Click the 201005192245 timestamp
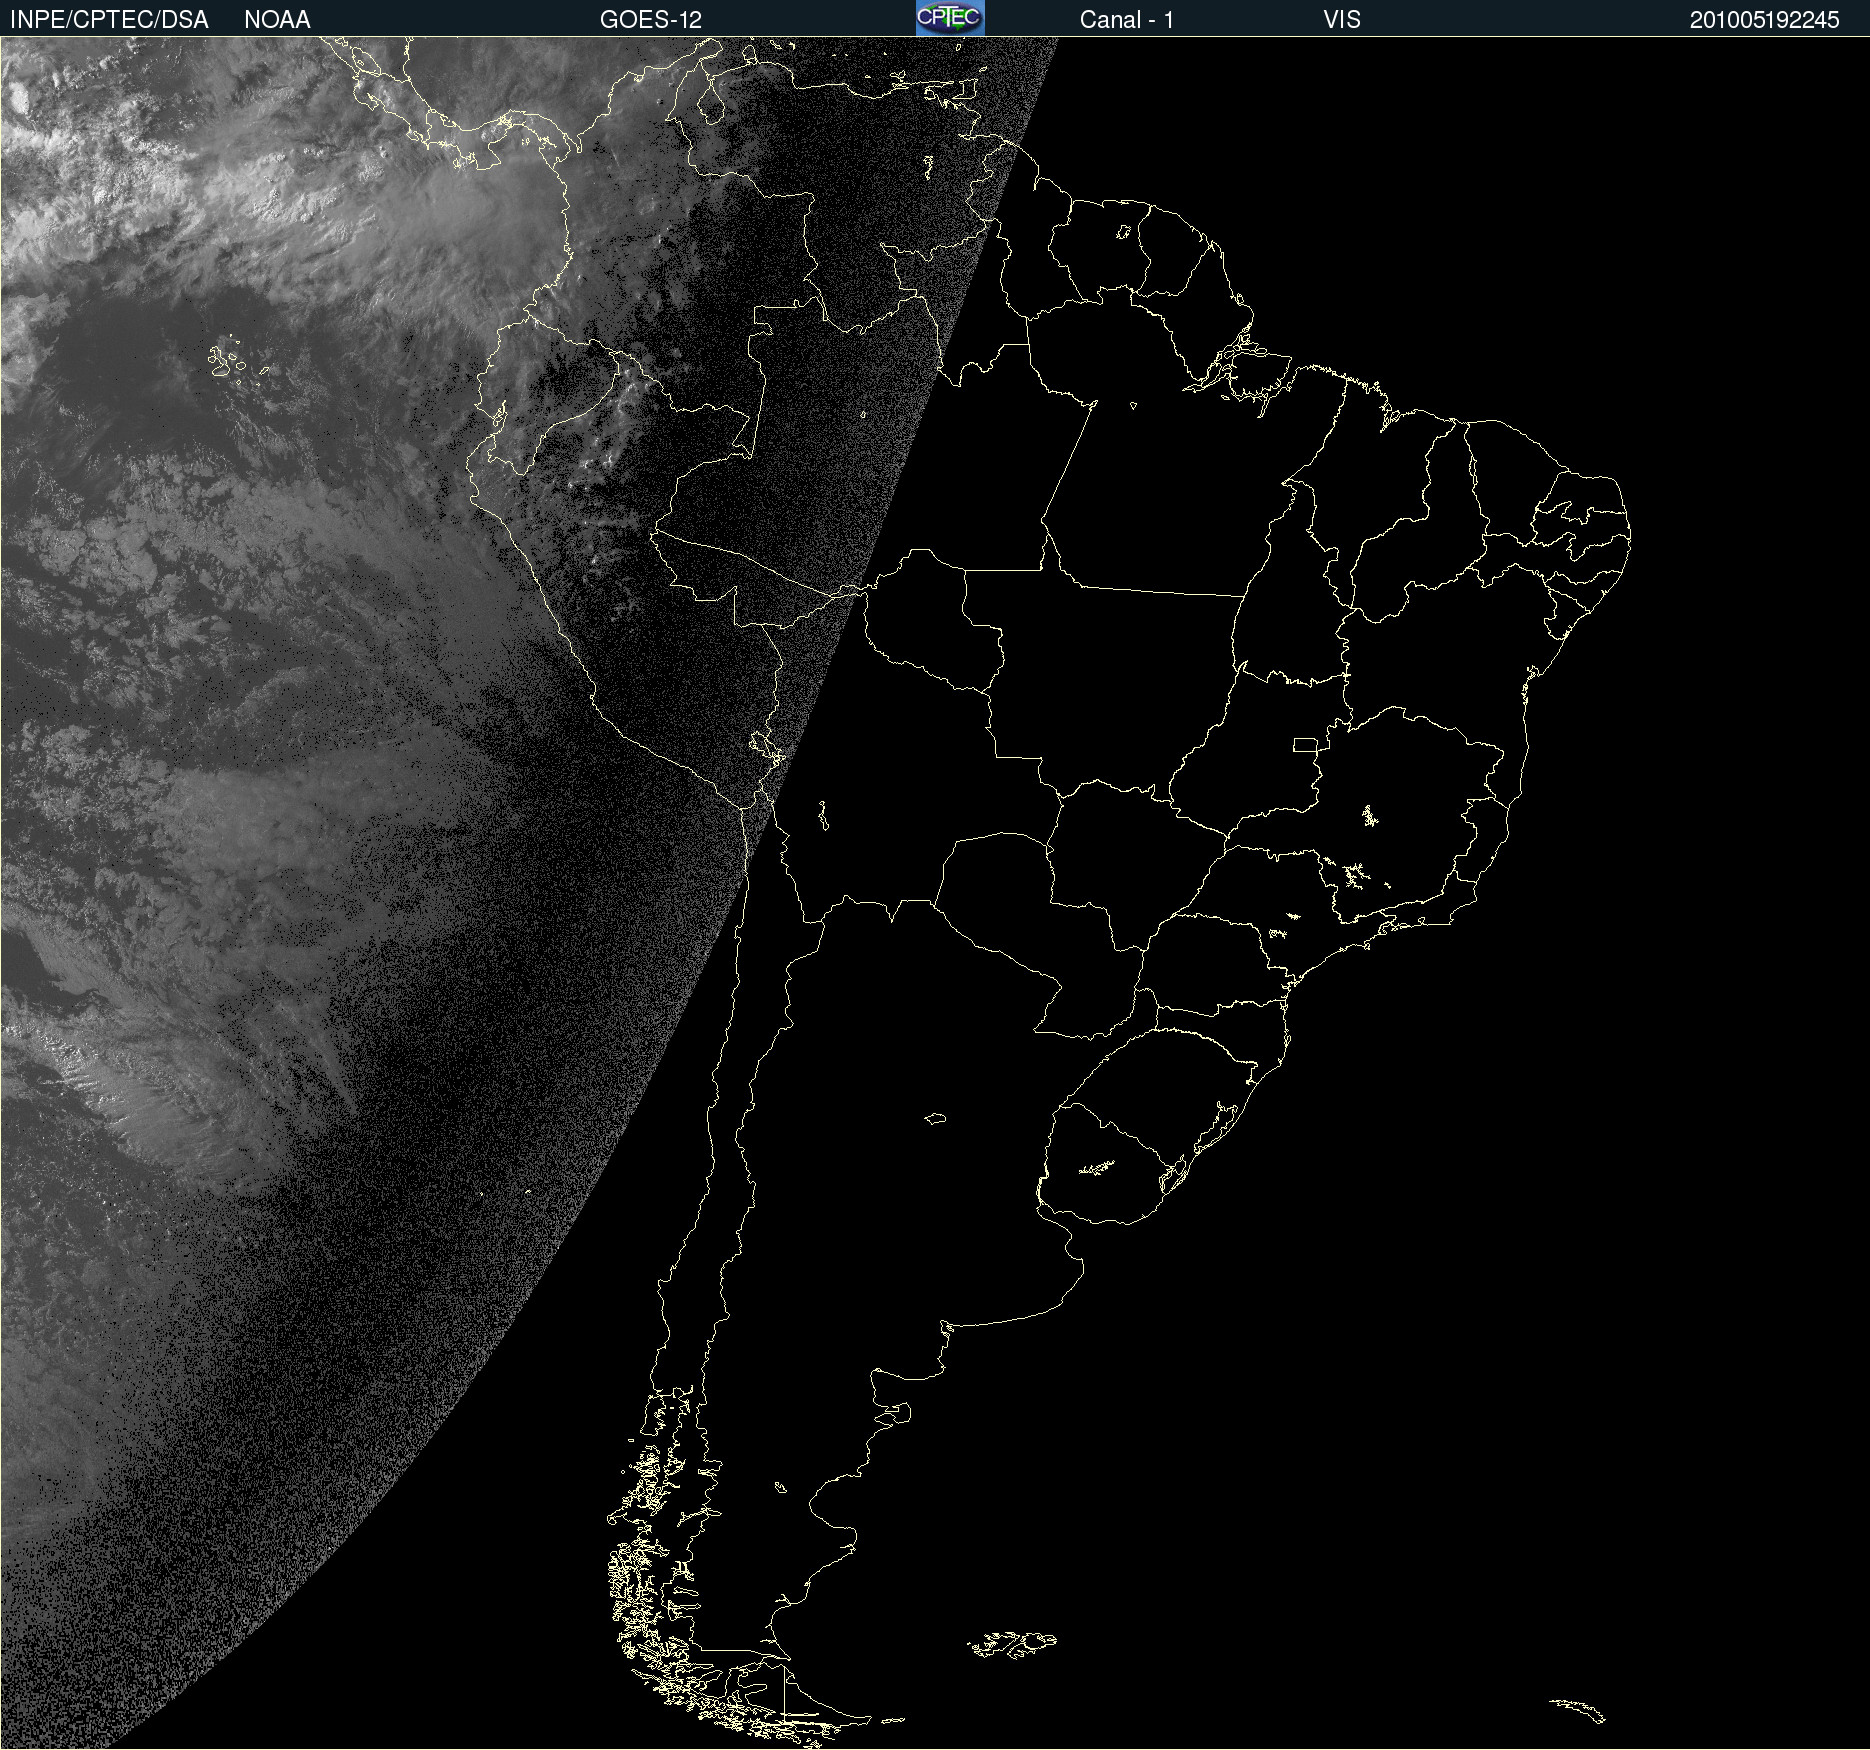Viewport: 1870px width, 1750px height. (x=1765, y=20)
